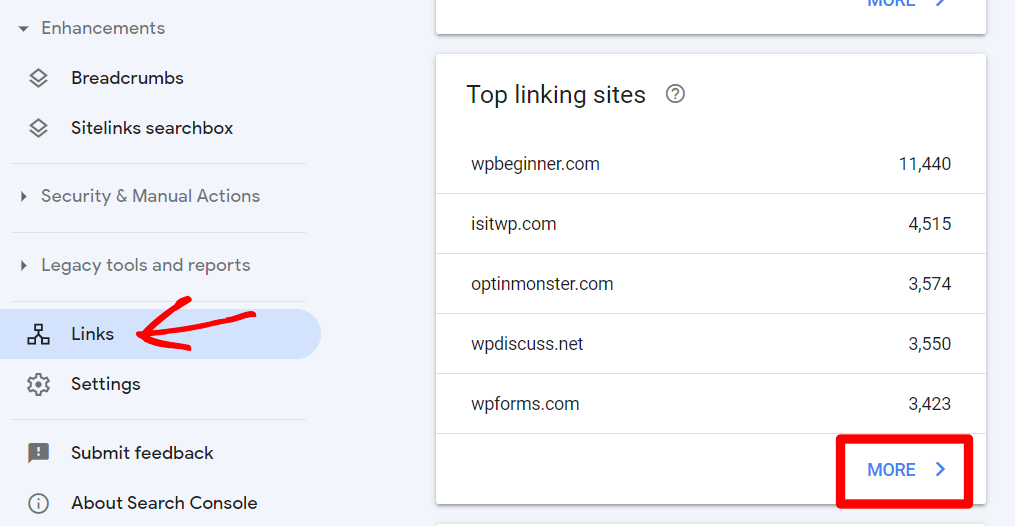Collapse the Enhancements section
1015x526 pixels.
(x=24, y=29)
